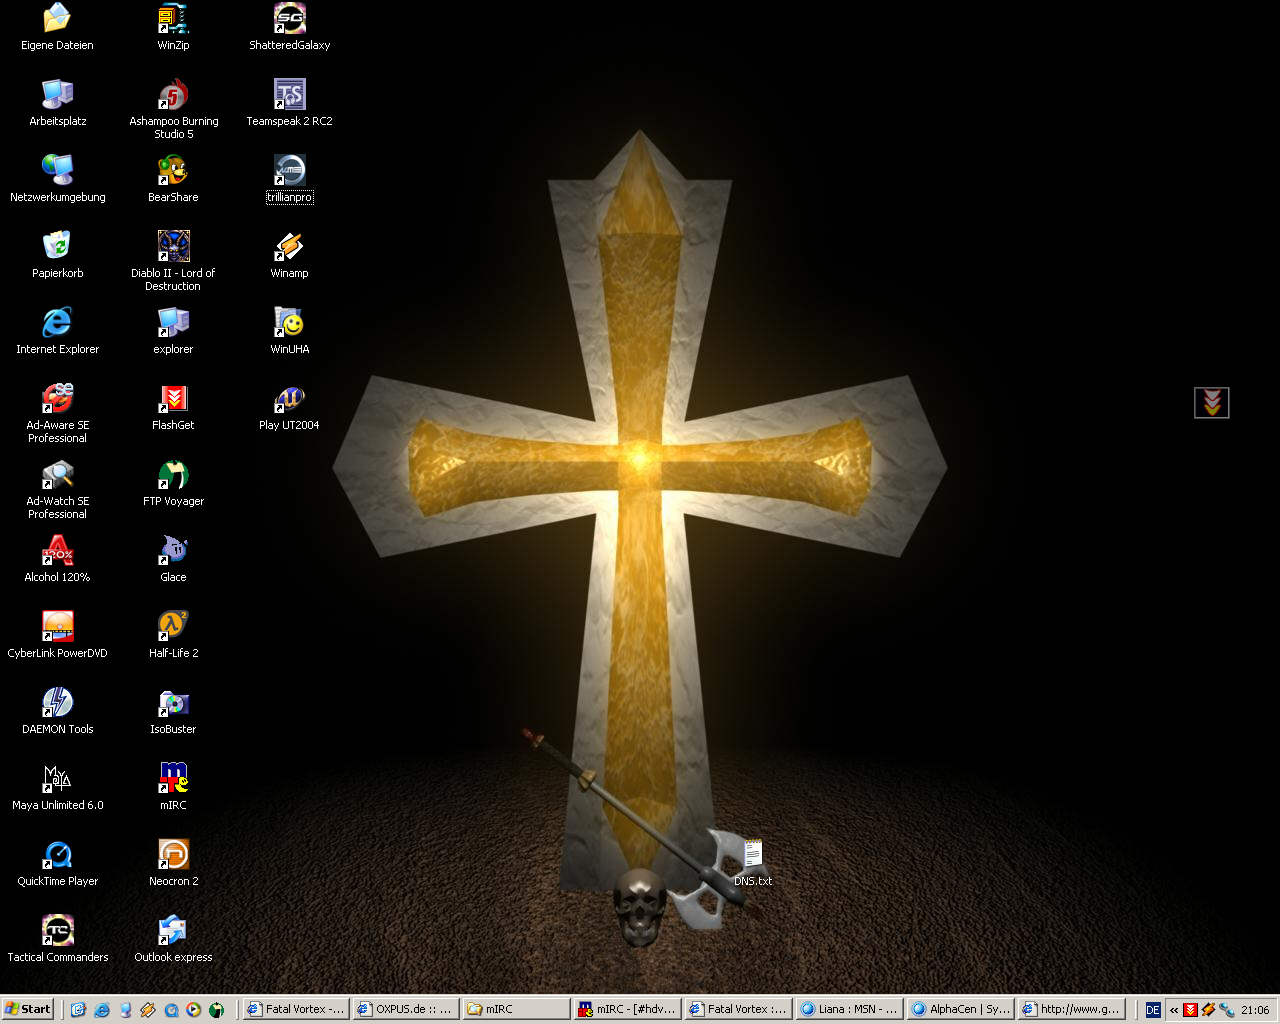
Task: Select the DNS.txt file on the desktop
Action: click(752, 857)
